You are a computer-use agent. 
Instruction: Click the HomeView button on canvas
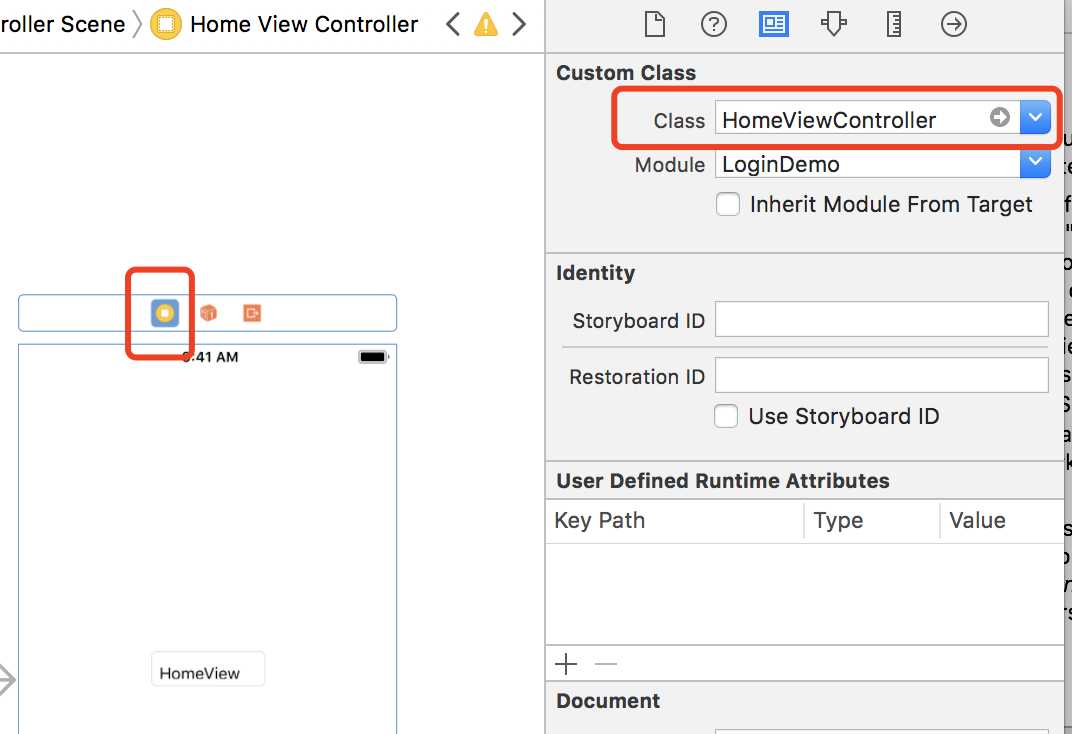(x=208, y=669)
